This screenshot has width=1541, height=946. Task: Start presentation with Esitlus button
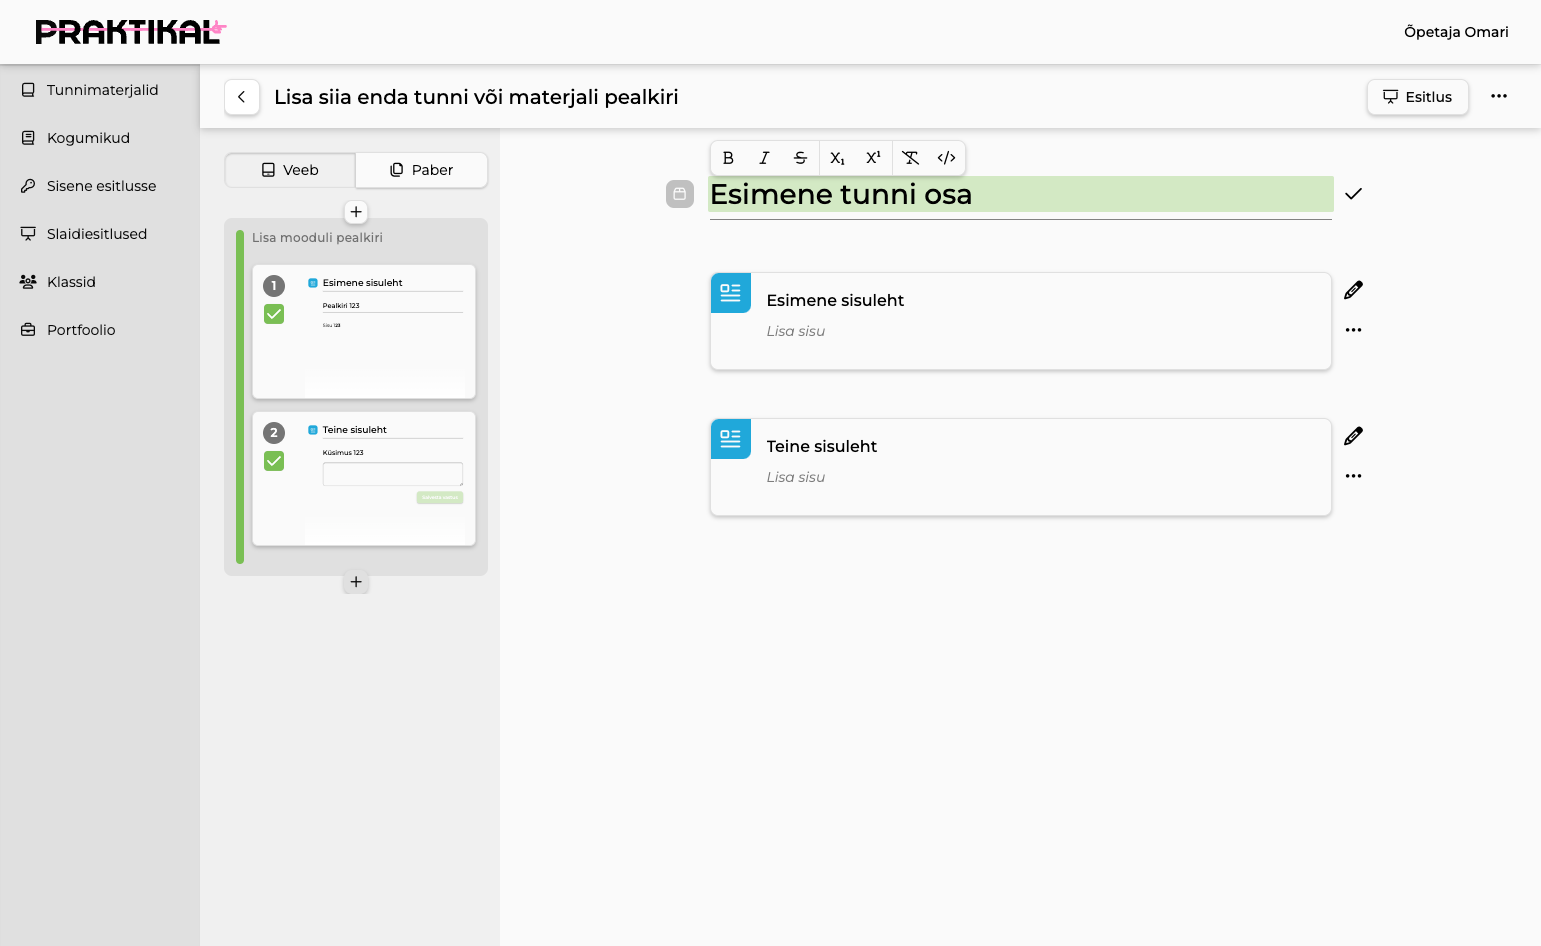1417,97
